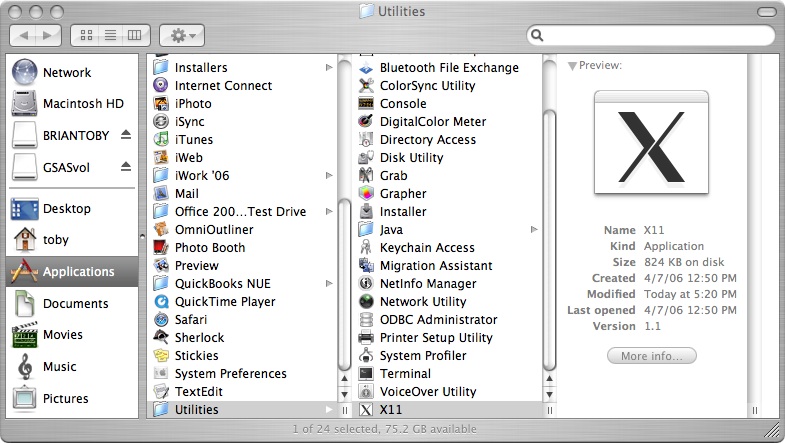Switch to icon view

click(86, 35)
